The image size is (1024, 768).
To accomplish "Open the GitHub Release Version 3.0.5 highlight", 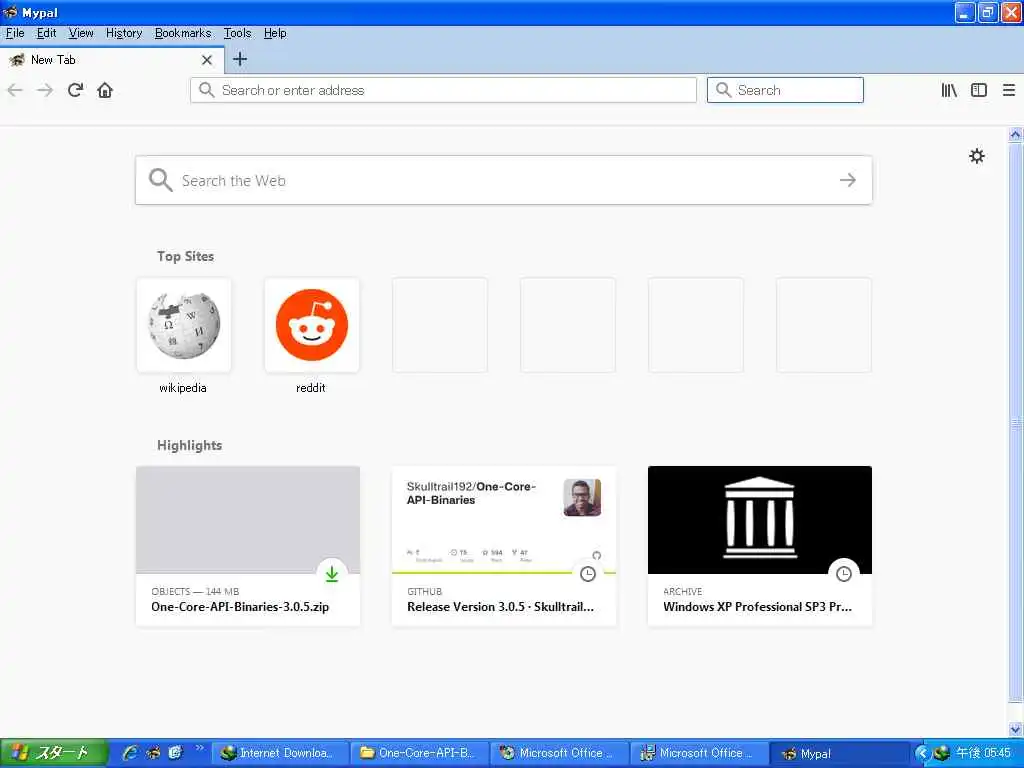I will tap(504, 546).
